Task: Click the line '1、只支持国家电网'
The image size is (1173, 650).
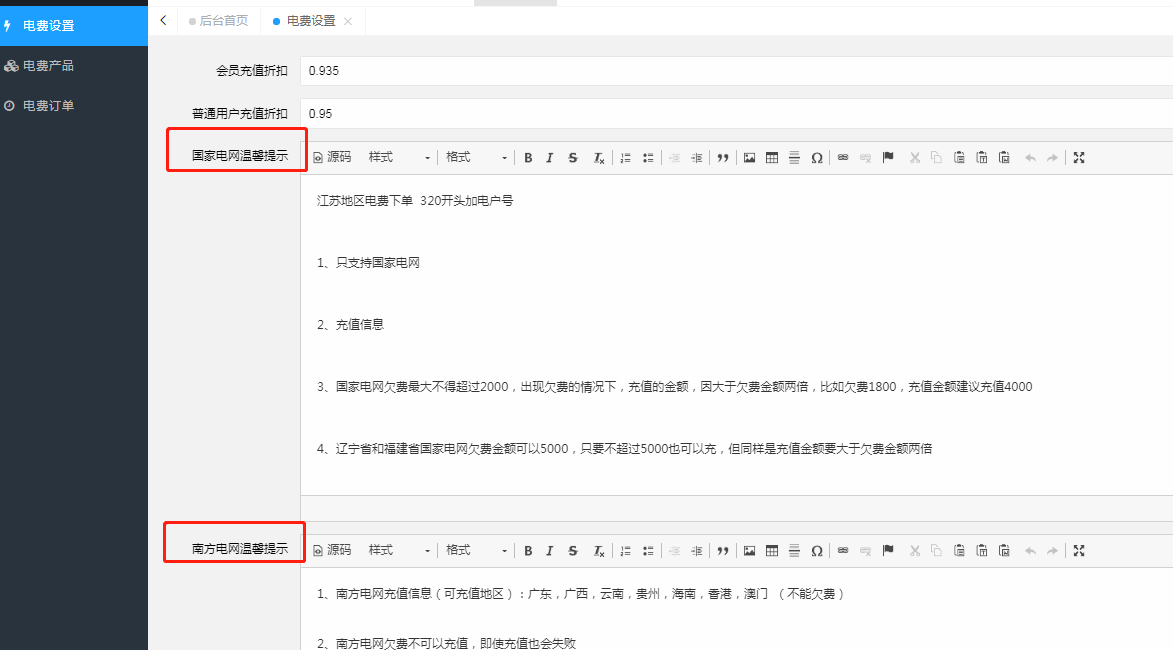Action: (x=368, y=263)
